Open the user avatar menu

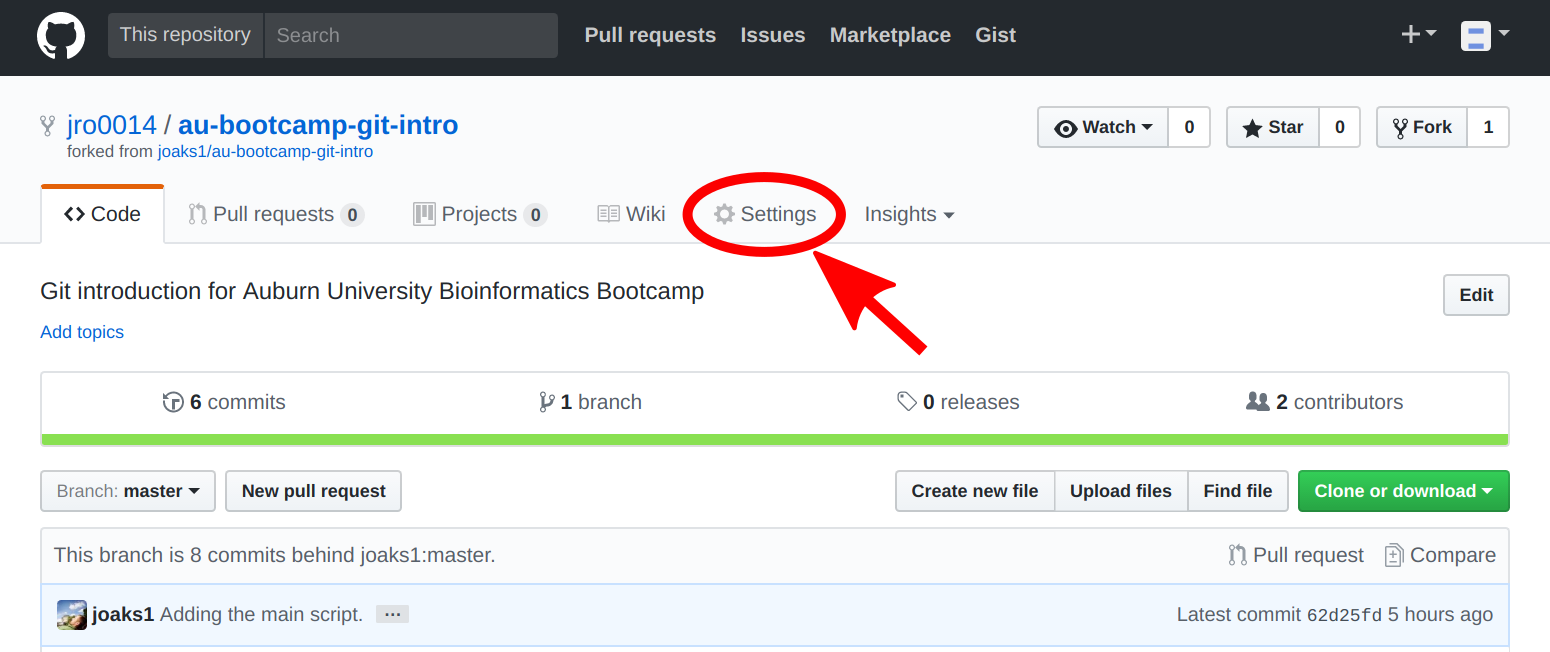tap(1485, 36)
